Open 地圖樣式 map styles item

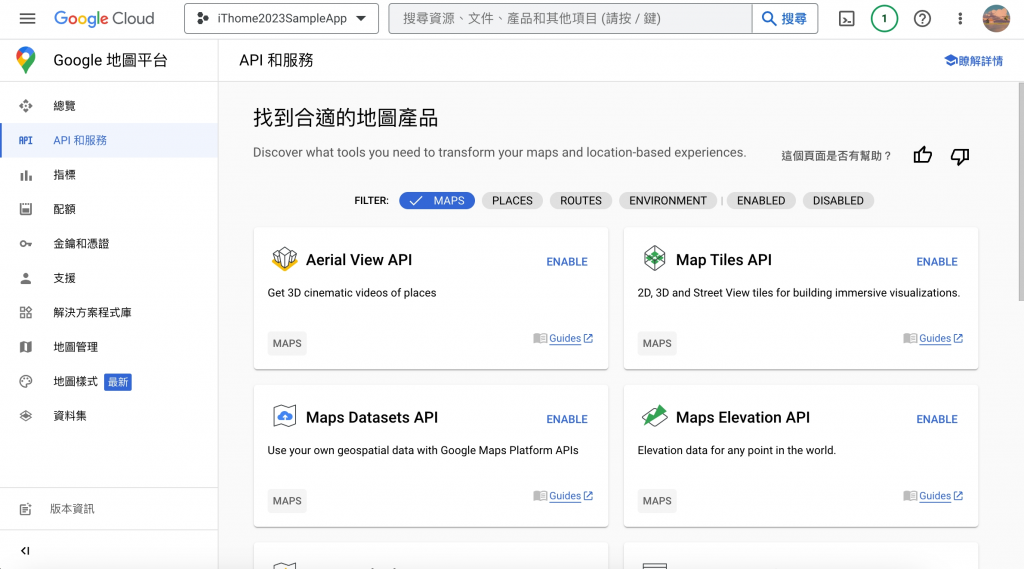pyautogui.click(x=109, y=382)
